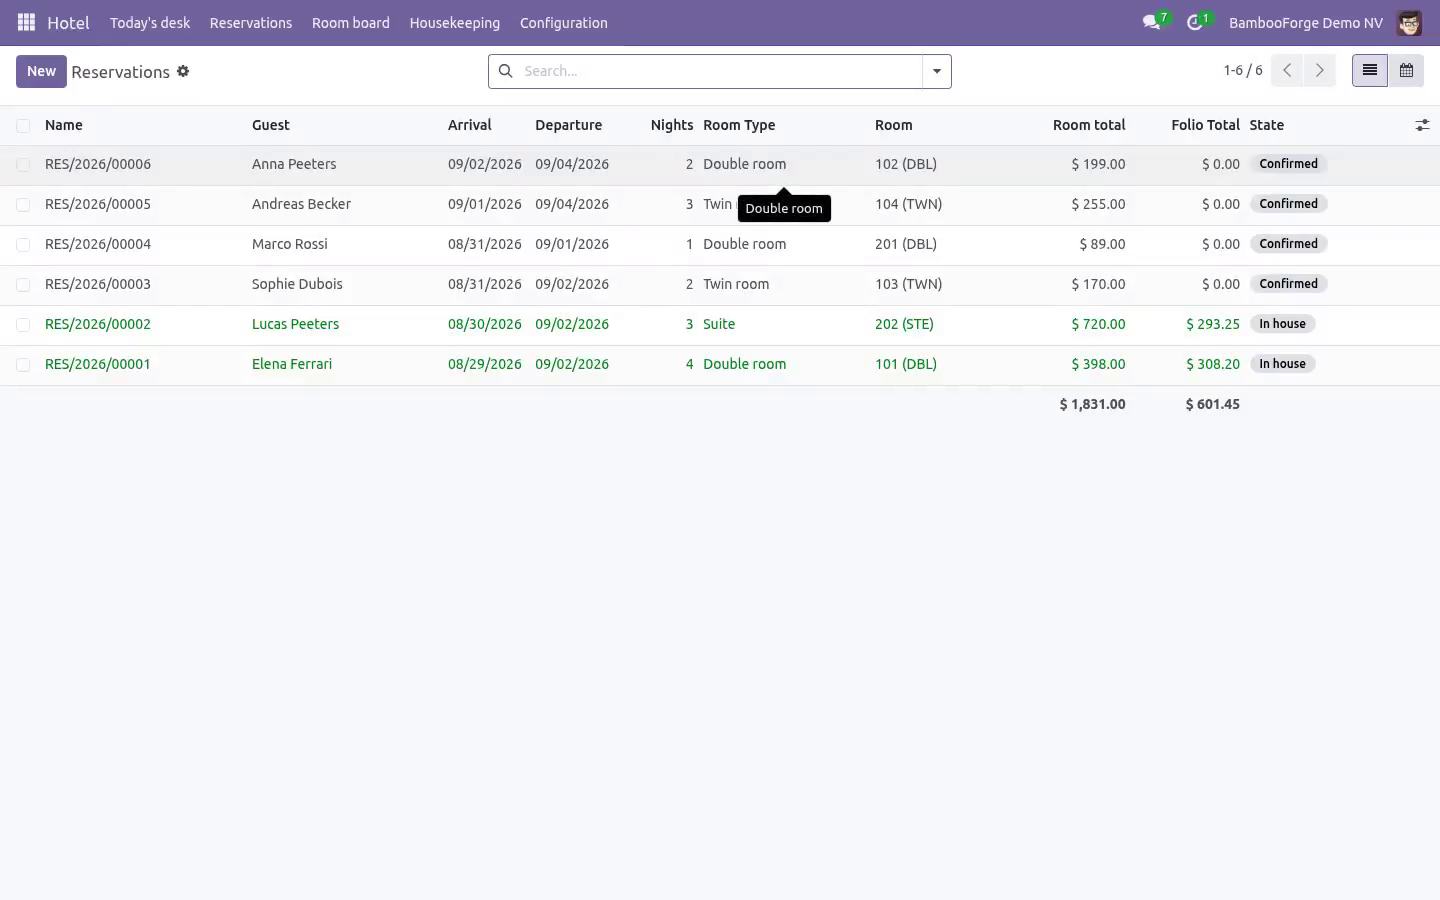Open the conversations chat icon
Viewport: 1440px width, 900px height.
coord(1151,22)
